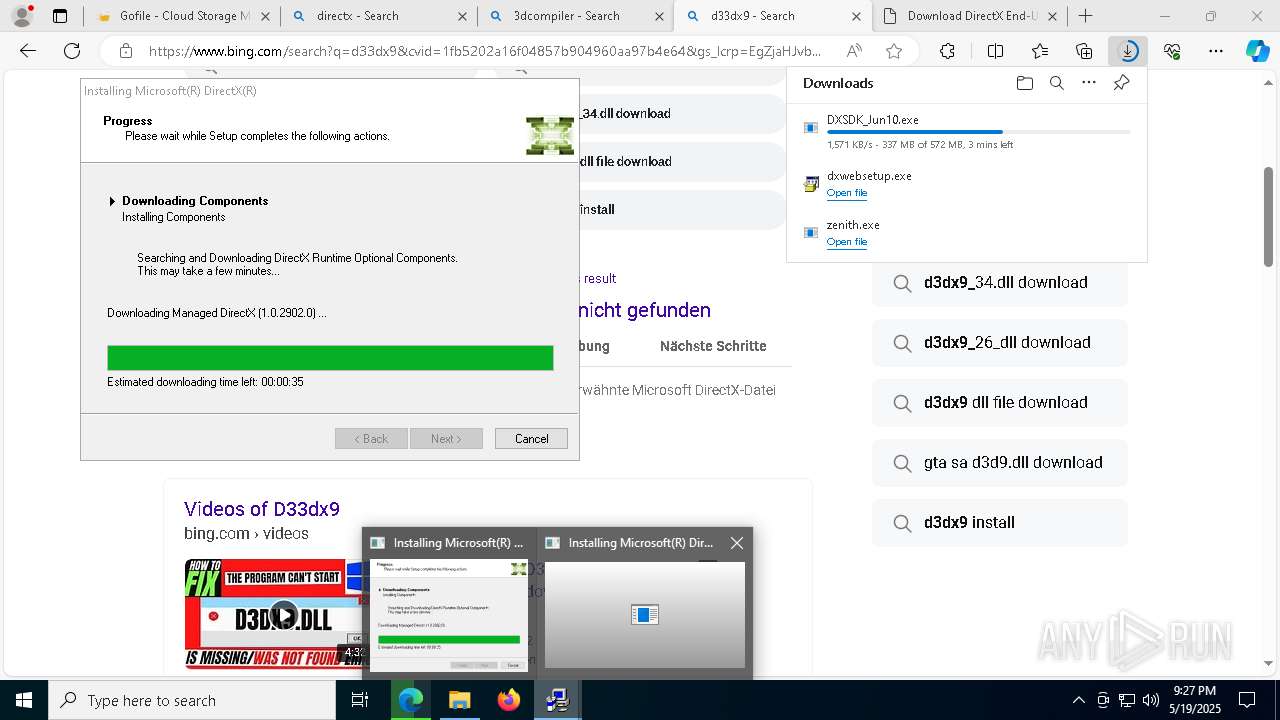Open downloads folder icon
The width and height of the screenshot is (1280, 720).
(1024, 83)
